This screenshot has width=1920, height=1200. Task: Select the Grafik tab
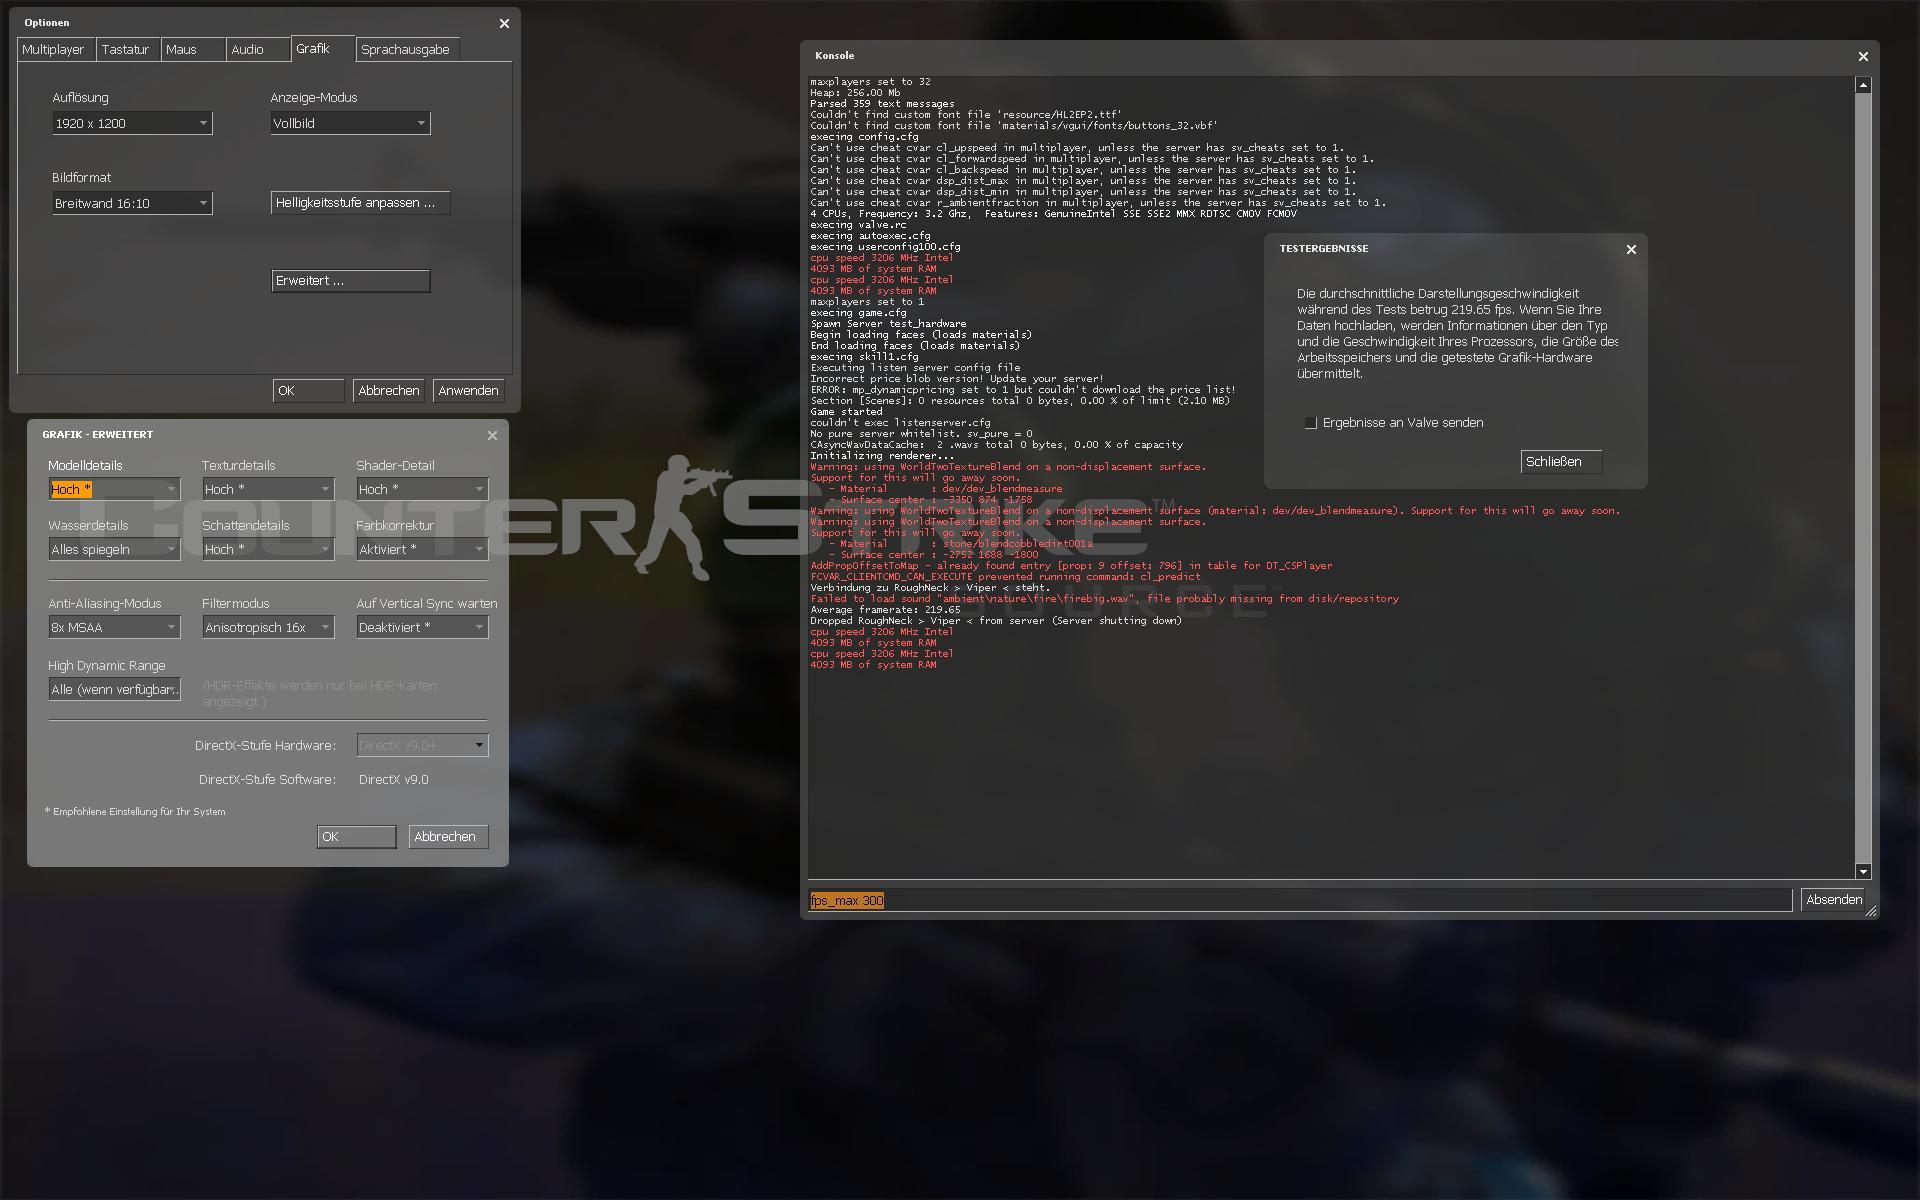pyautogui.click(x=322, y=48)
